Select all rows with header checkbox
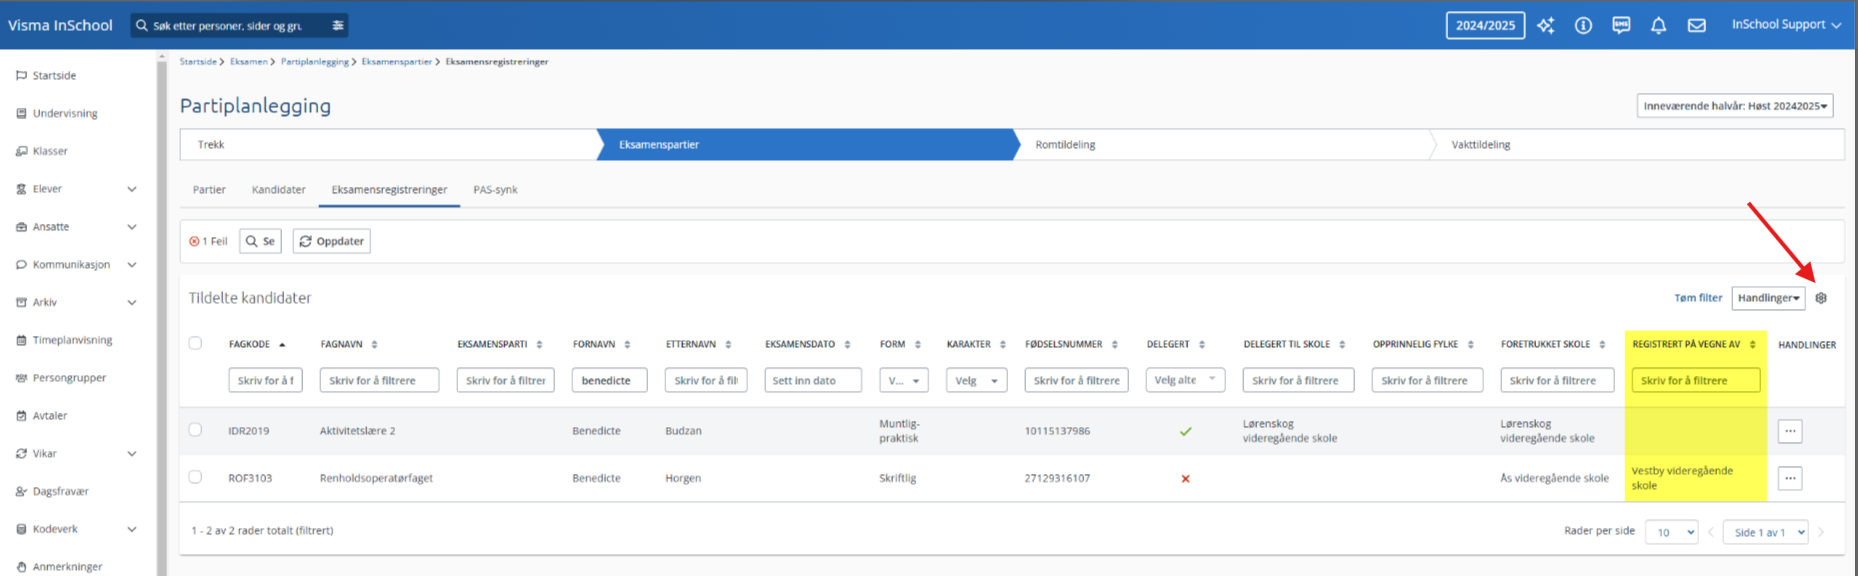This screenshot has height=576, width=1858. tap(195, 343)
